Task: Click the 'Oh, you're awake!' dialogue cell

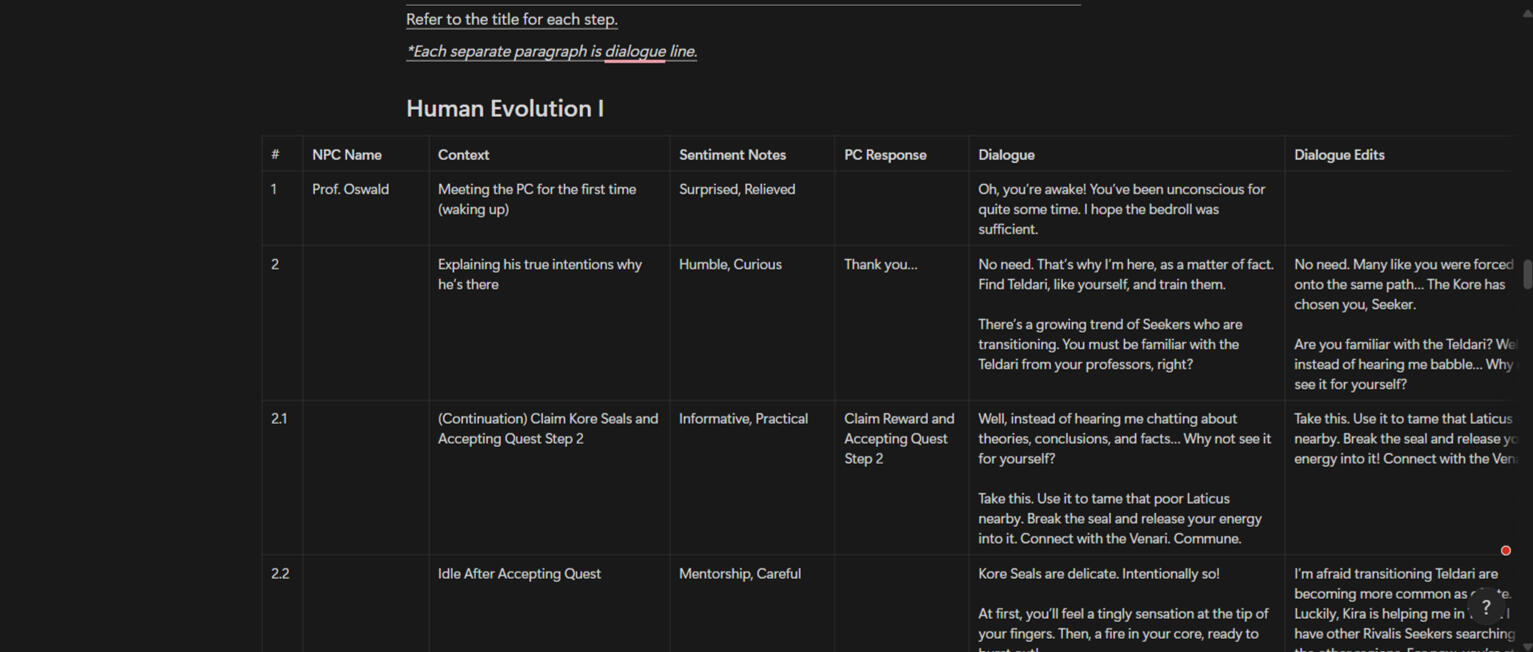Action: point(1121,209)
